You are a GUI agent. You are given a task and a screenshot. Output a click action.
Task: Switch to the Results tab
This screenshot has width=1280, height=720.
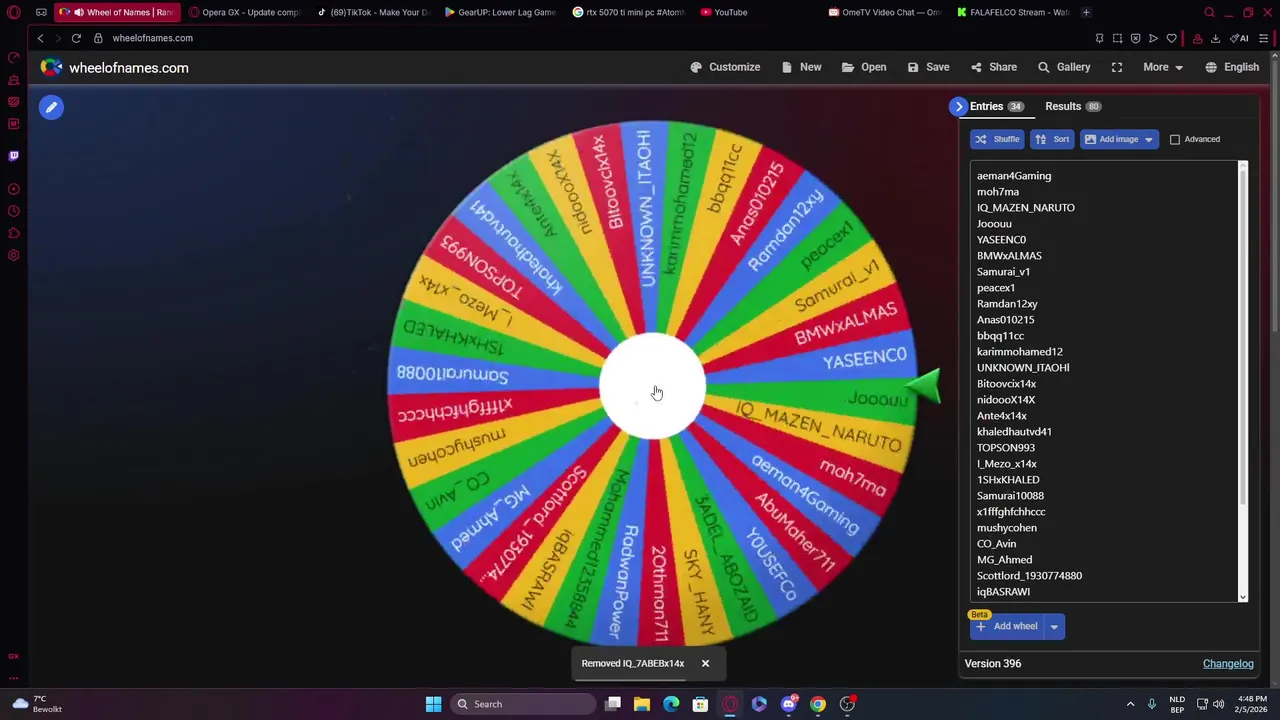tap(1072, 106)
